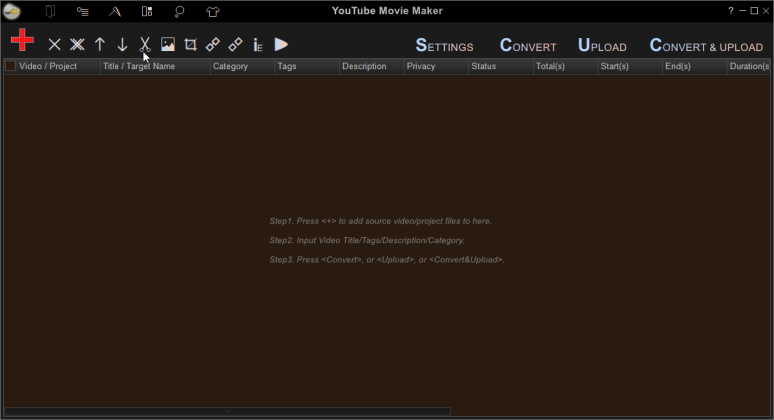Screen dimensions: 774x420
Task: Click the red plus add-video icon
Action: pyautogui.click(x=22, y=40)
